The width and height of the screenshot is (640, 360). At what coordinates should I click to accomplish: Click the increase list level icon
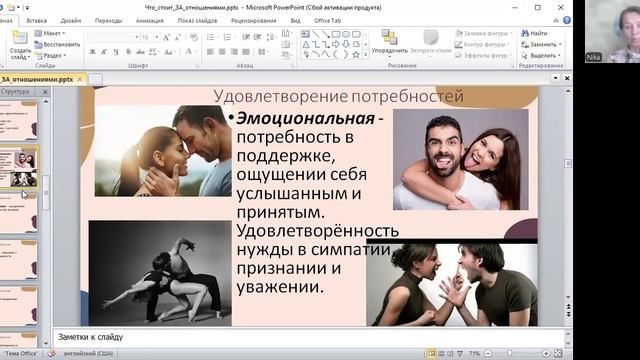[x=257, y=37]
